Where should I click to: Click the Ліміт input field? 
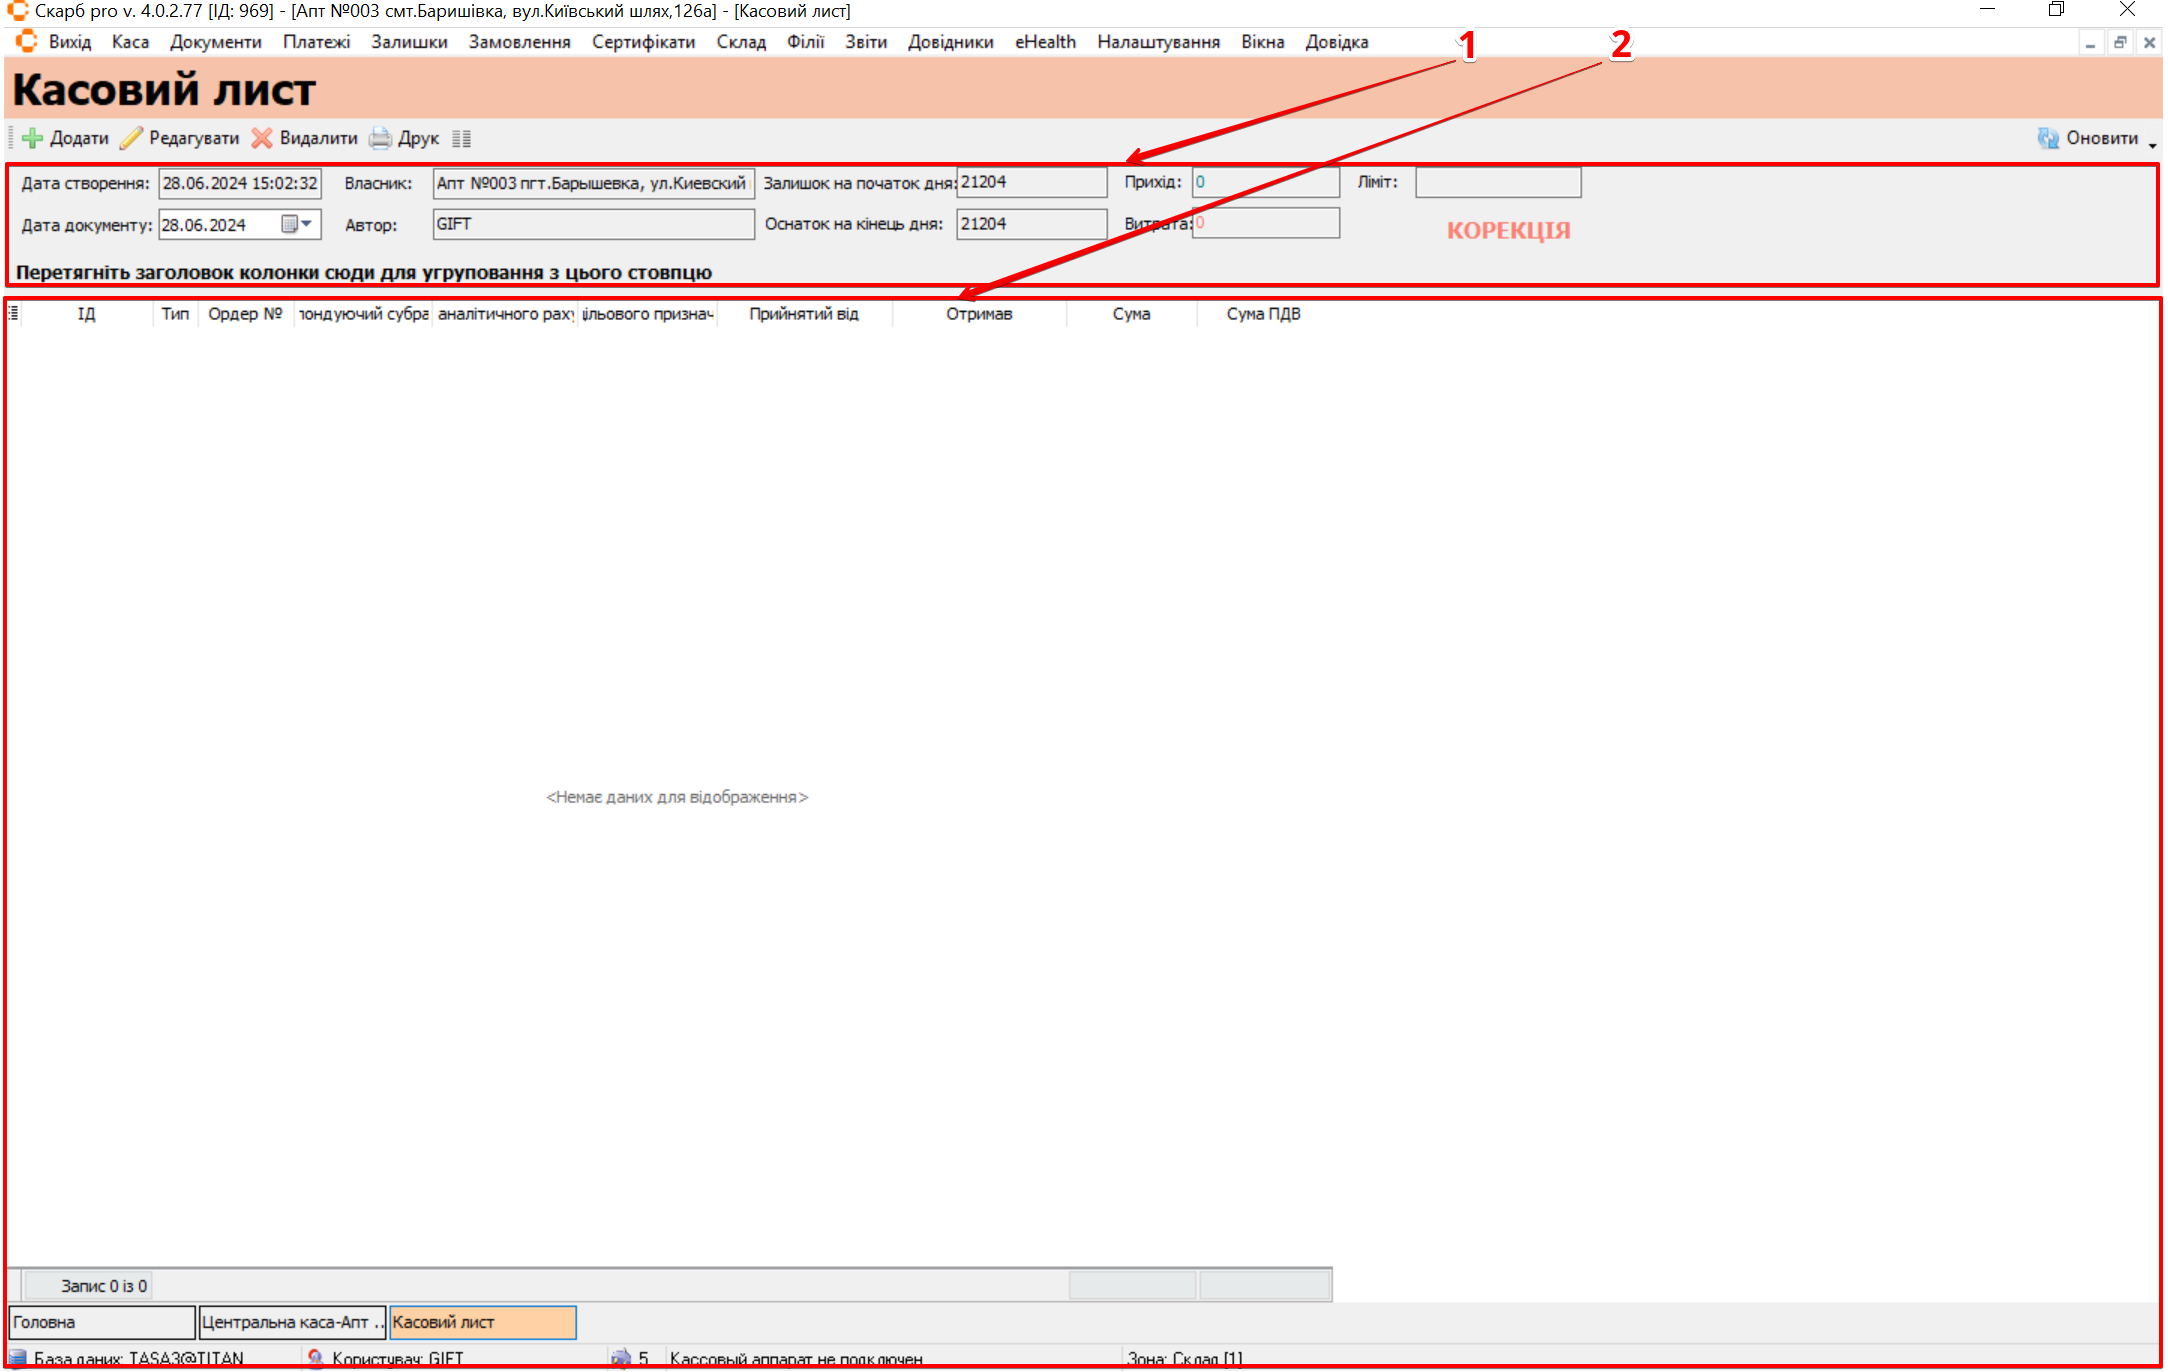[1497, 182]
